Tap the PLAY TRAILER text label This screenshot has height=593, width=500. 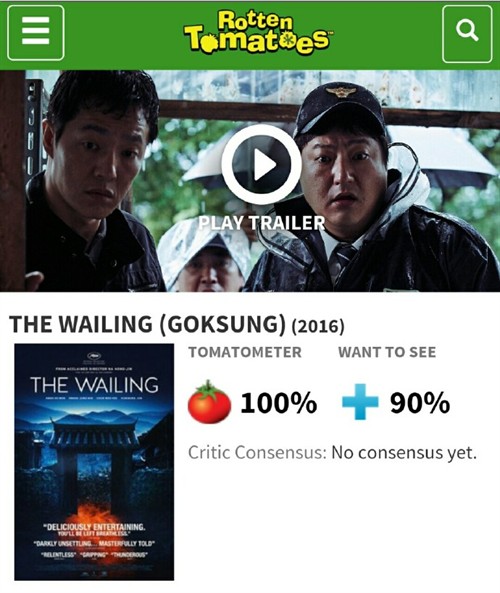point(262,223)
